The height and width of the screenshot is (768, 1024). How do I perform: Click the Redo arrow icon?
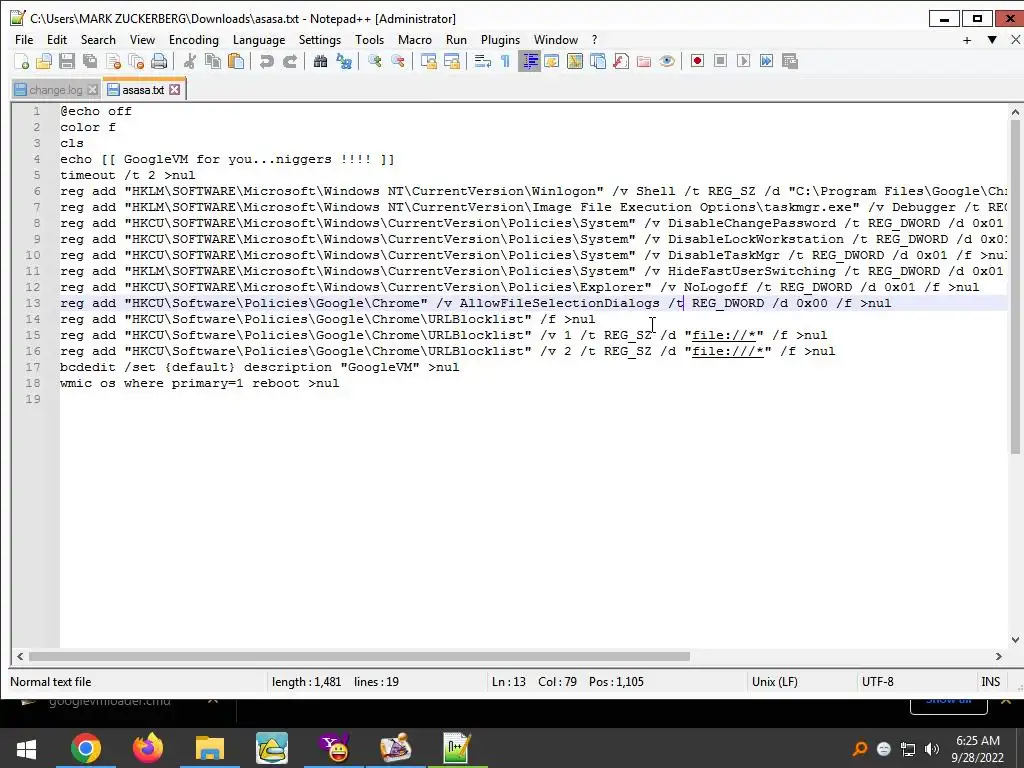(290, 61)
